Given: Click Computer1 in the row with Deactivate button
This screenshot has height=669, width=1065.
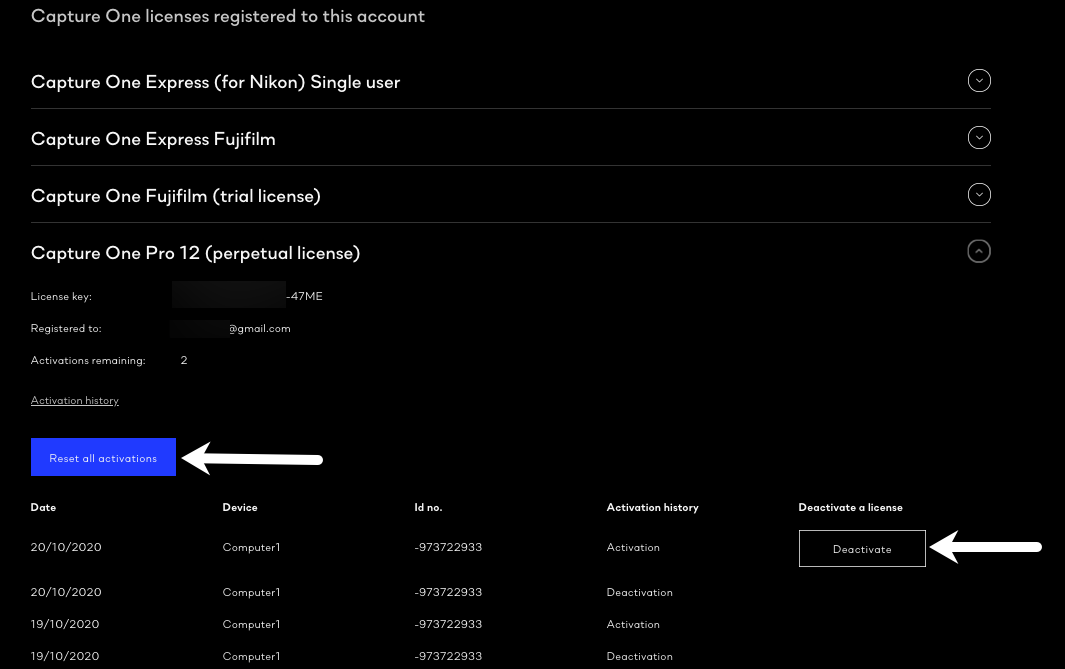Looking at the screenshot, I should pyautogui.click(x=251, y=547).
